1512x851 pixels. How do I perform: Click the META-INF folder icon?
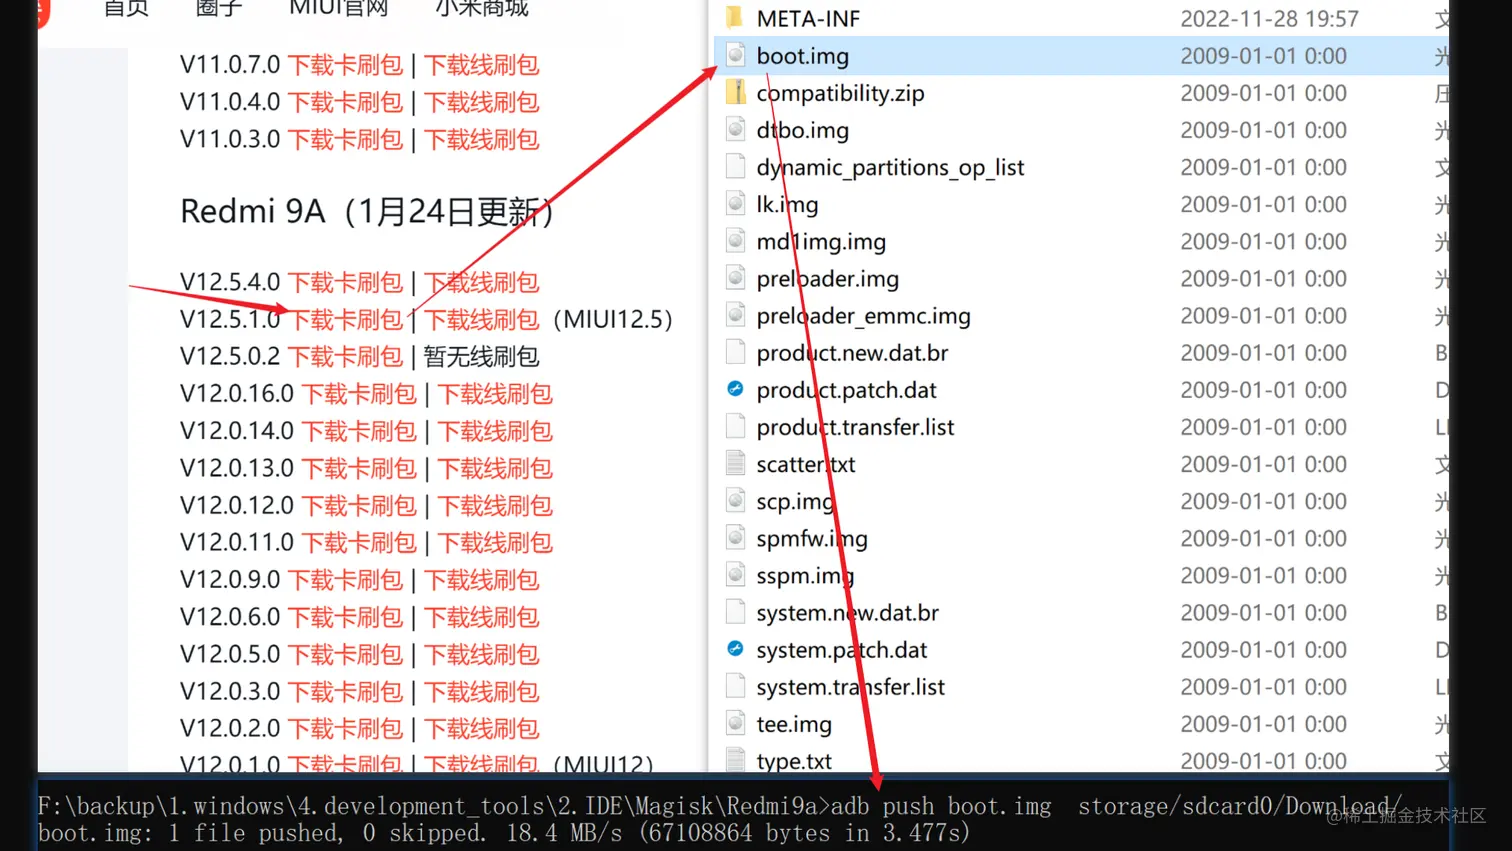coord(735,18)
